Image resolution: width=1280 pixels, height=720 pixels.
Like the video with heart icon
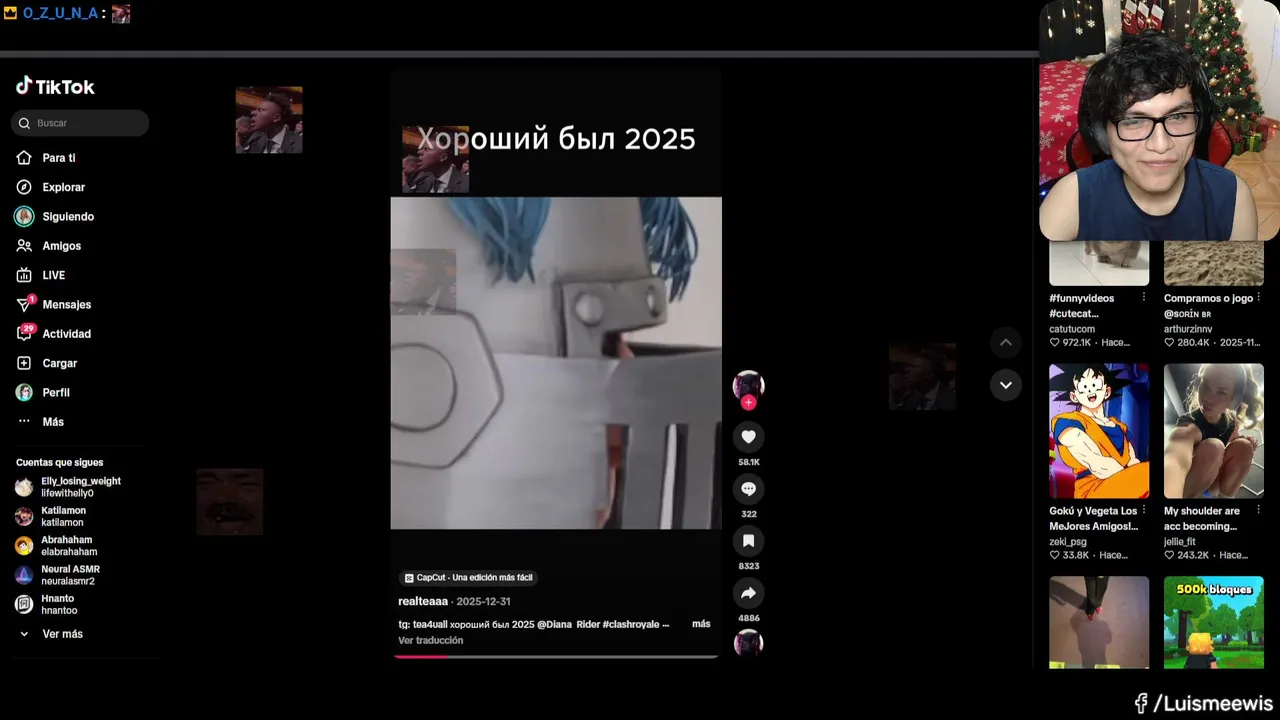748,436
